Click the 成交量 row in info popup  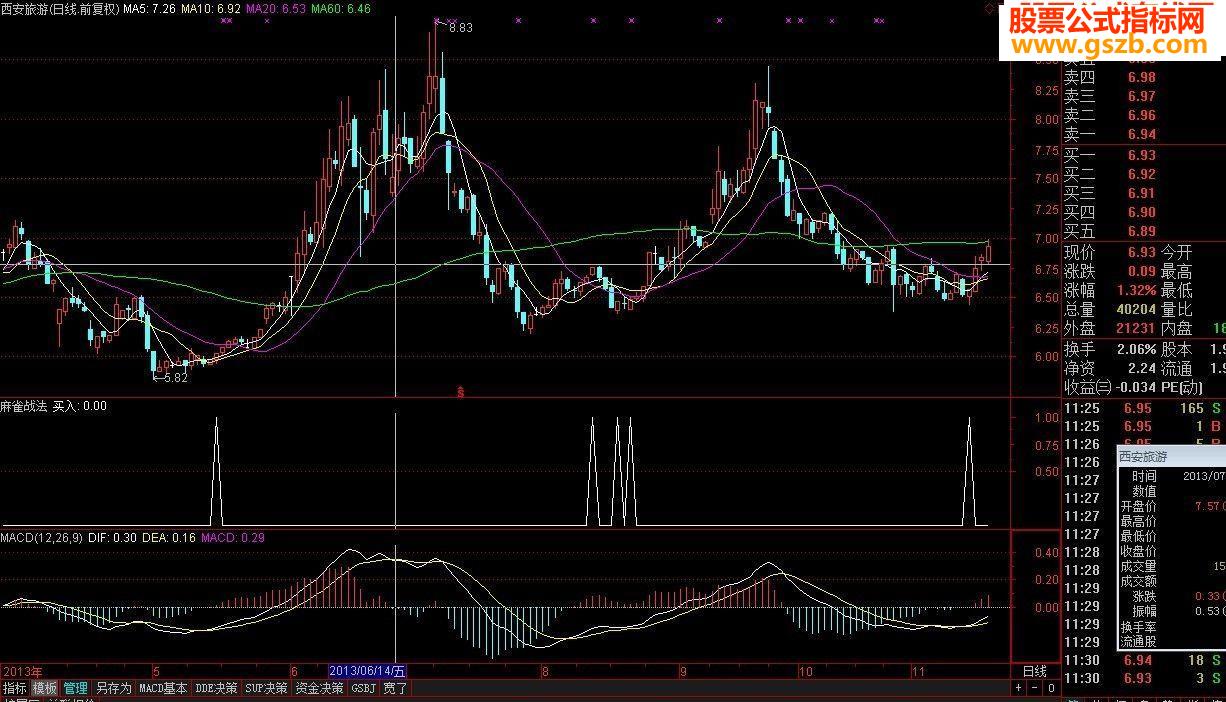click(1171, 567)
